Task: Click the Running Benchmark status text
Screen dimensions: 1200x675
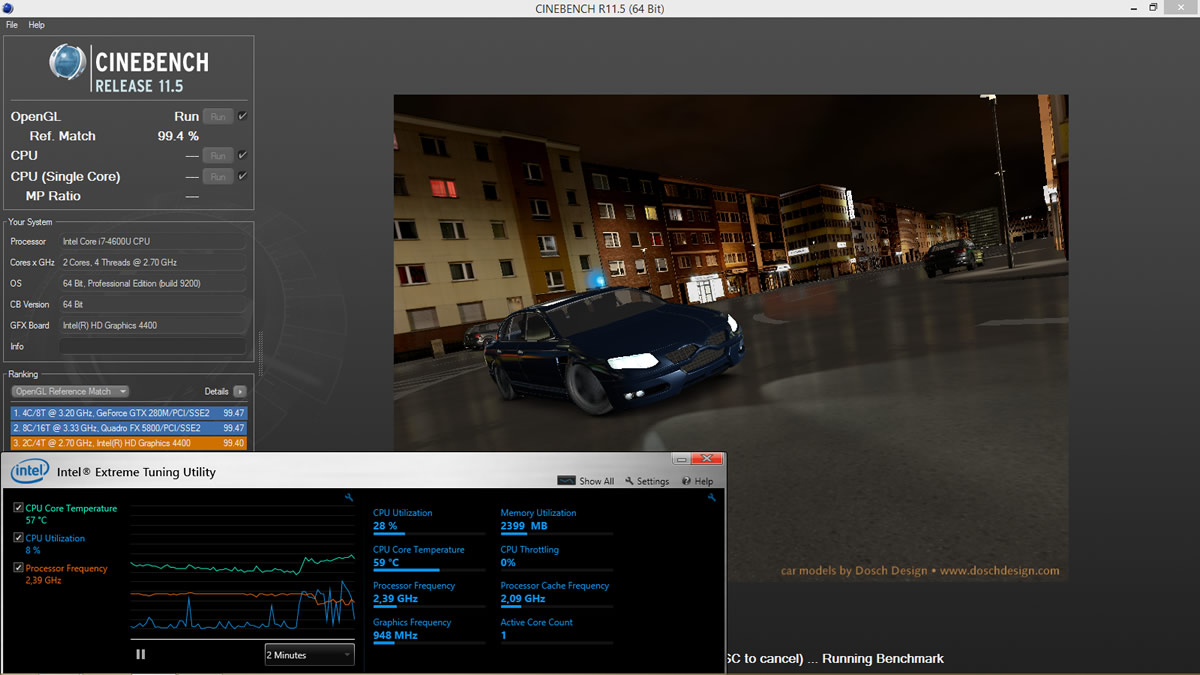Action: click(x=882, y=659)
